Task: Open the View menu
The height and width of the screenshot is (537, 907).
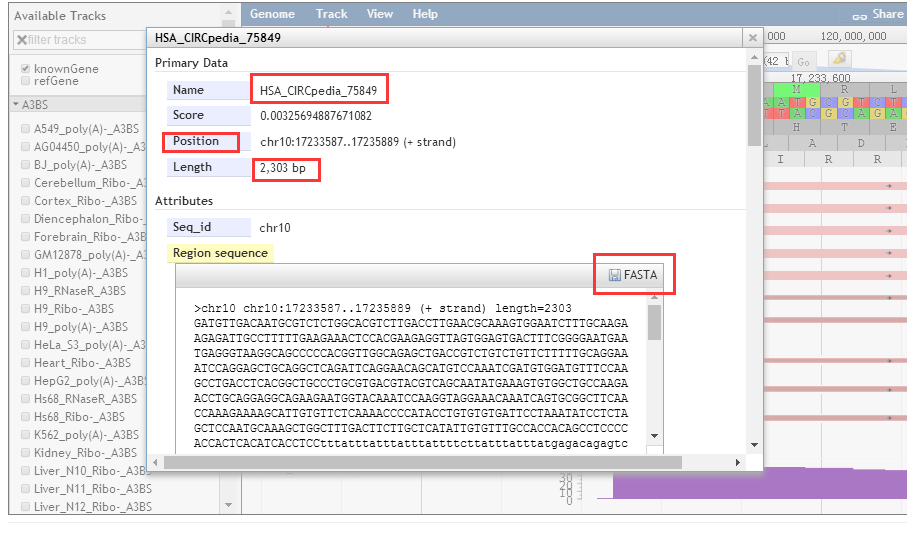Action: tap(380, 14)
